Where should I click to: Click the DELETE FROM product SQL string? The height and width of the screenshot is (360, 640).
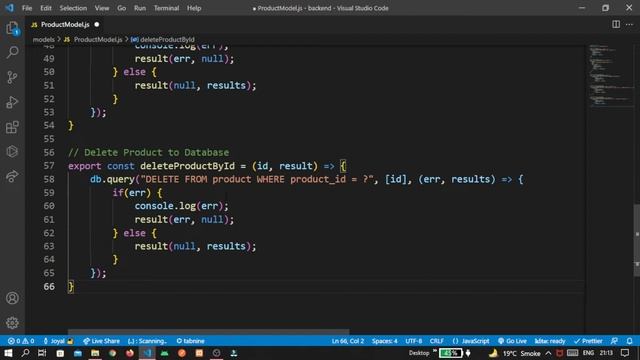[257, 179]
